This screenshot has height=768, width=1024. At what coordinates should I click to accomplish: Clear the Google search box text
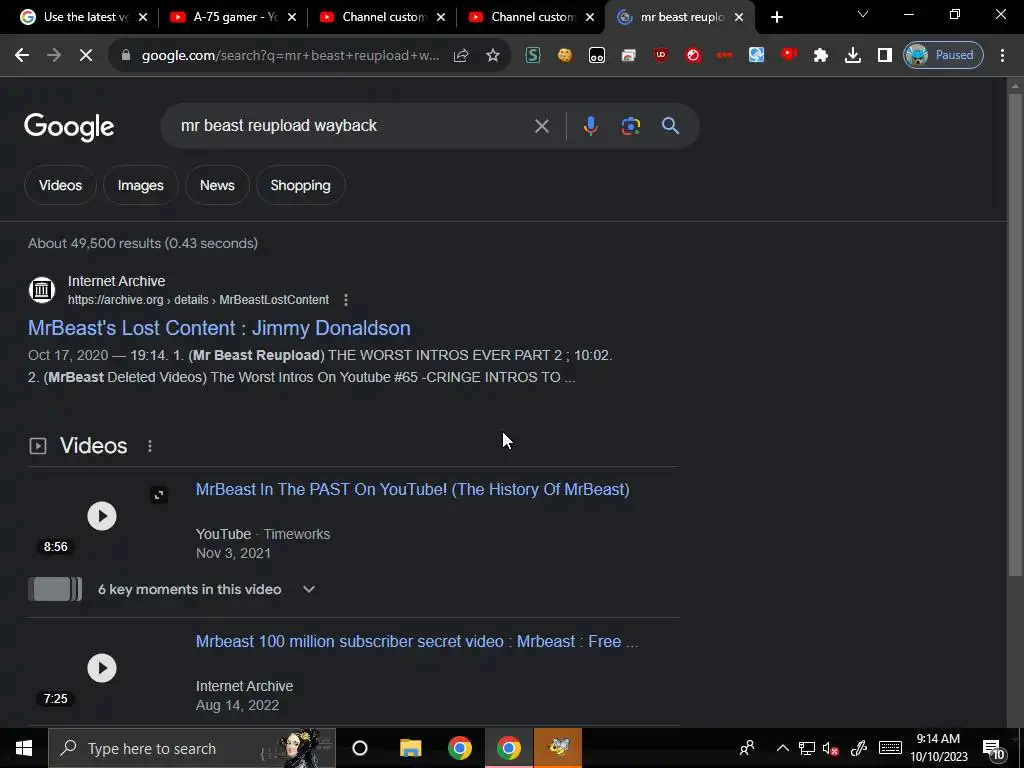[541, 126]
